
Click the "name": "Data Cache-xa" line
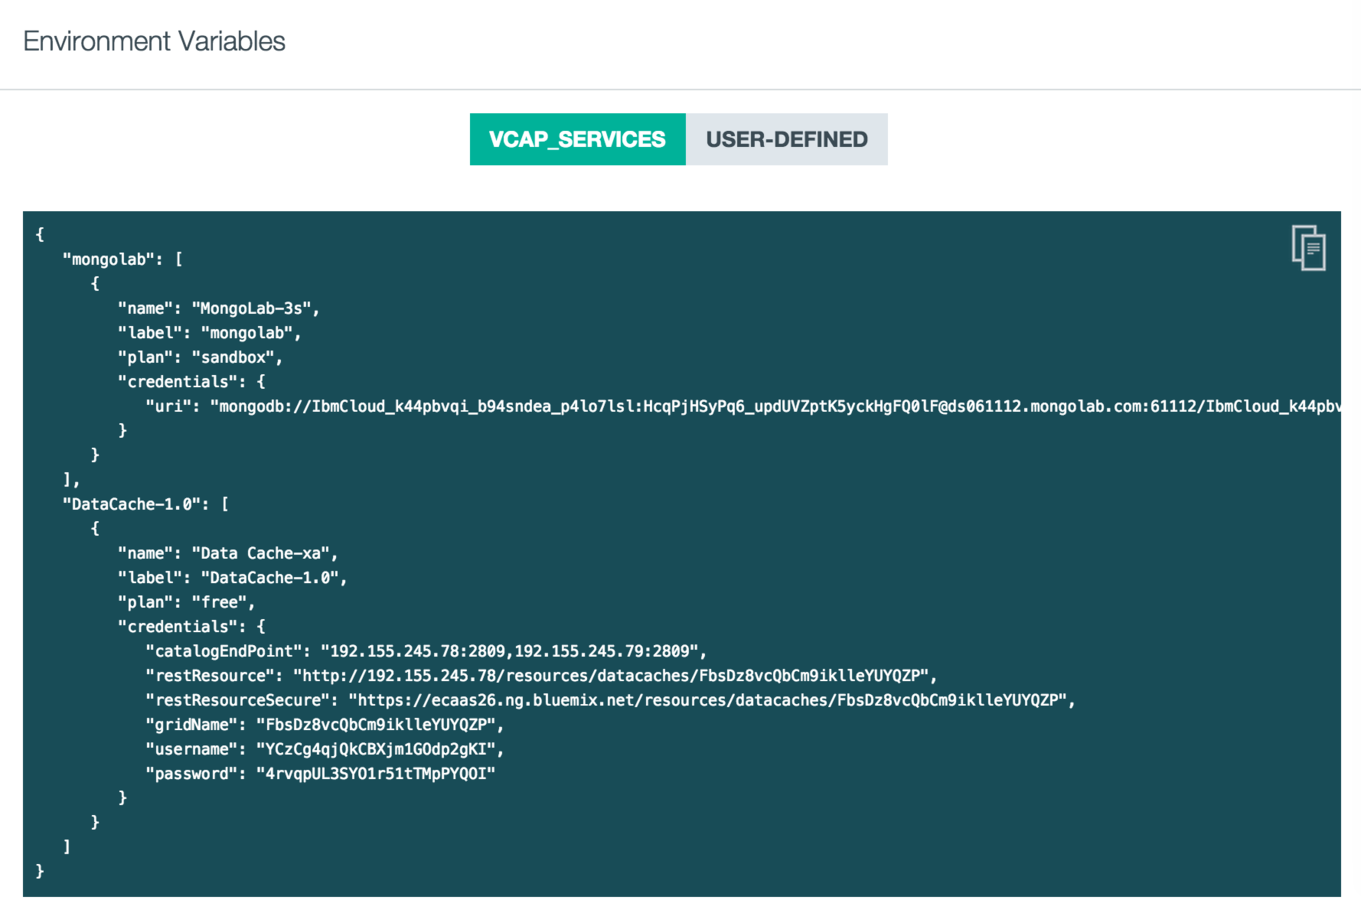click(228, 553)
